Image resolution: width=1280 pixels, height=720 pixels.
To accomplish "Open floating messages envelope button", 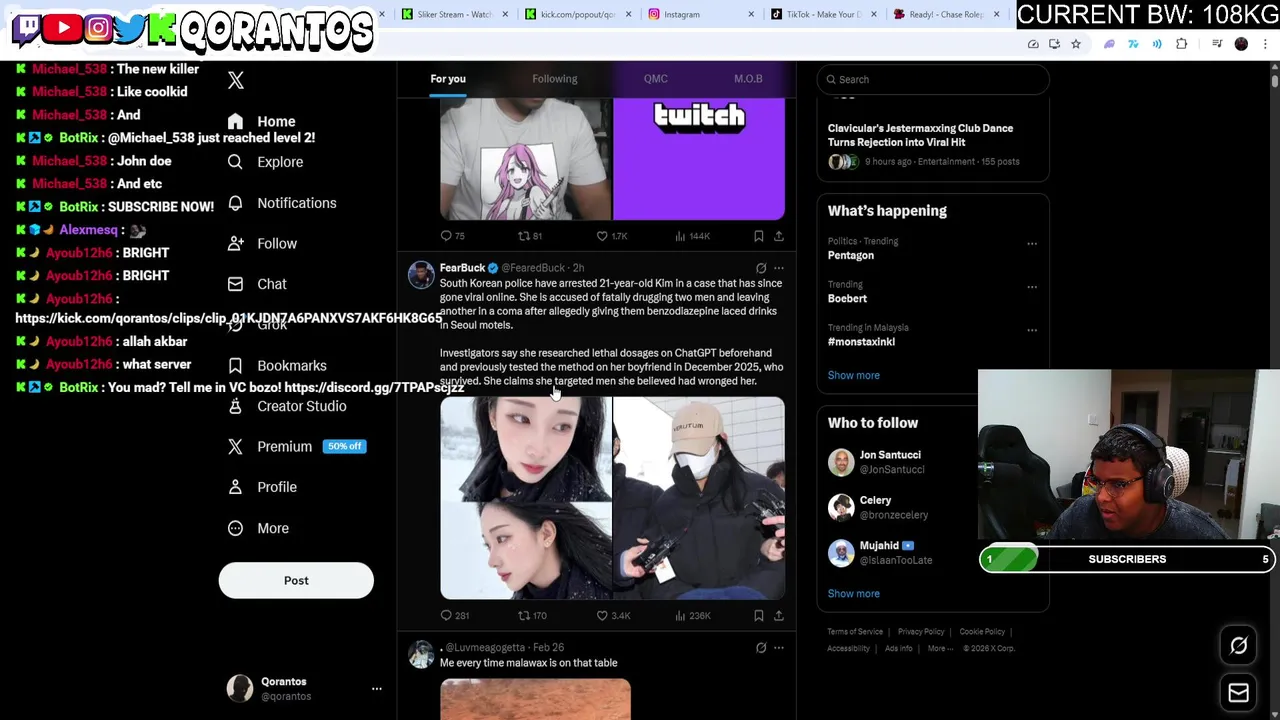I will tap(1239, 693).
